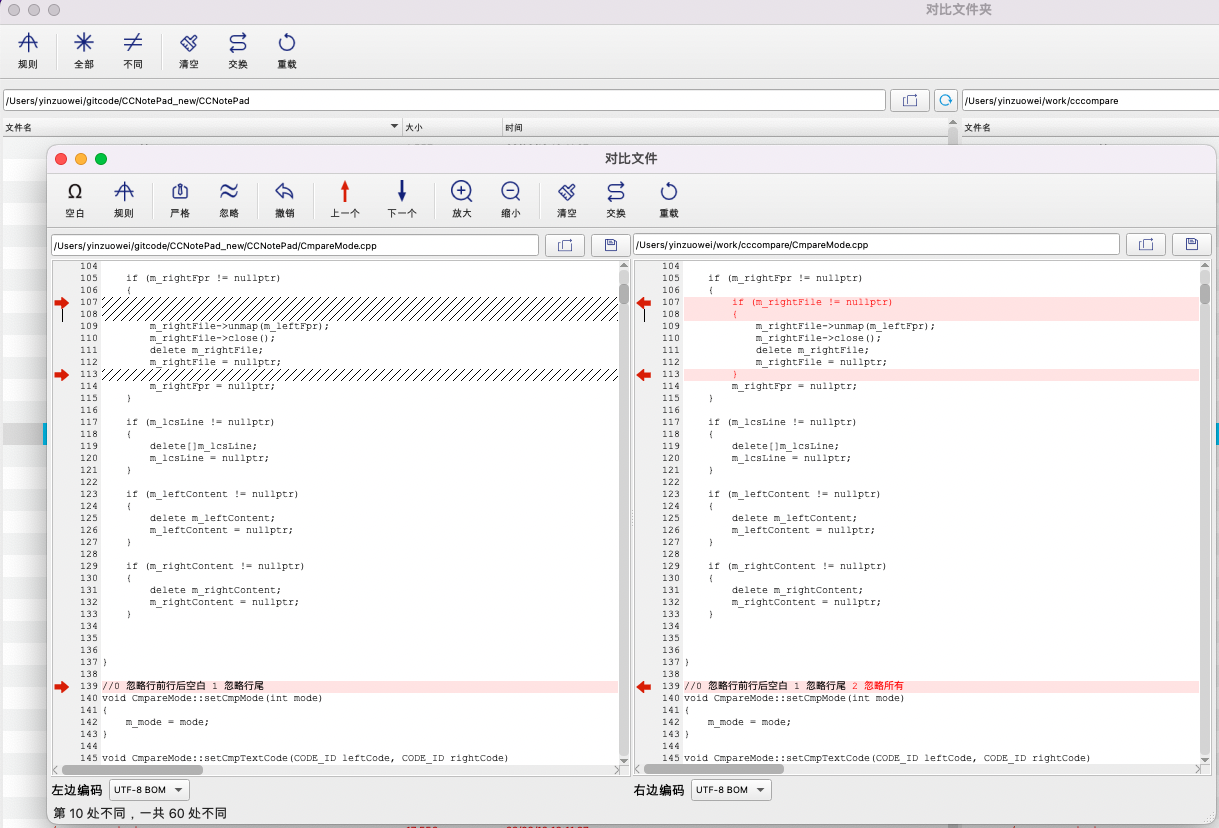
Task: Browse for right file with open button
Action: pos(1146,245)
